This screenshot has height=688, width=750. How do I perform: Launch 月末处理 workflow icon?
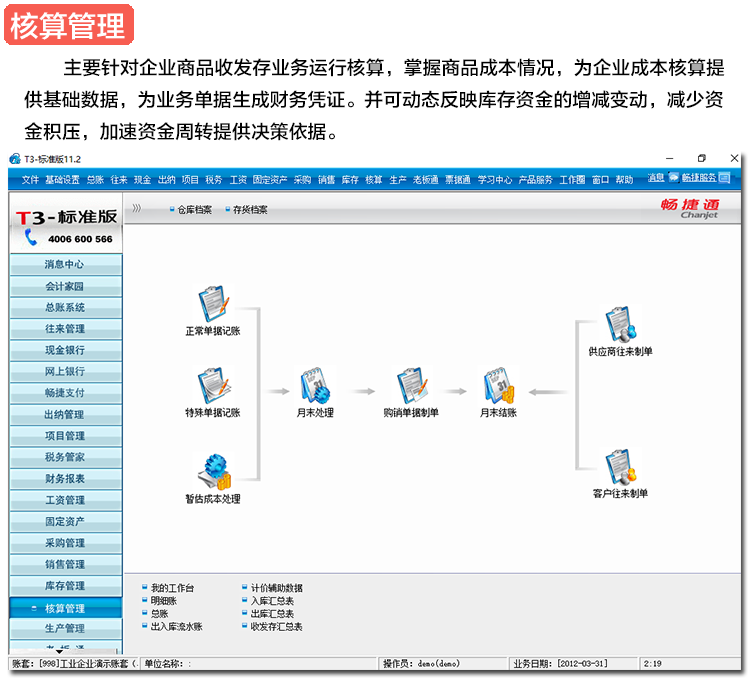point(314,385)
